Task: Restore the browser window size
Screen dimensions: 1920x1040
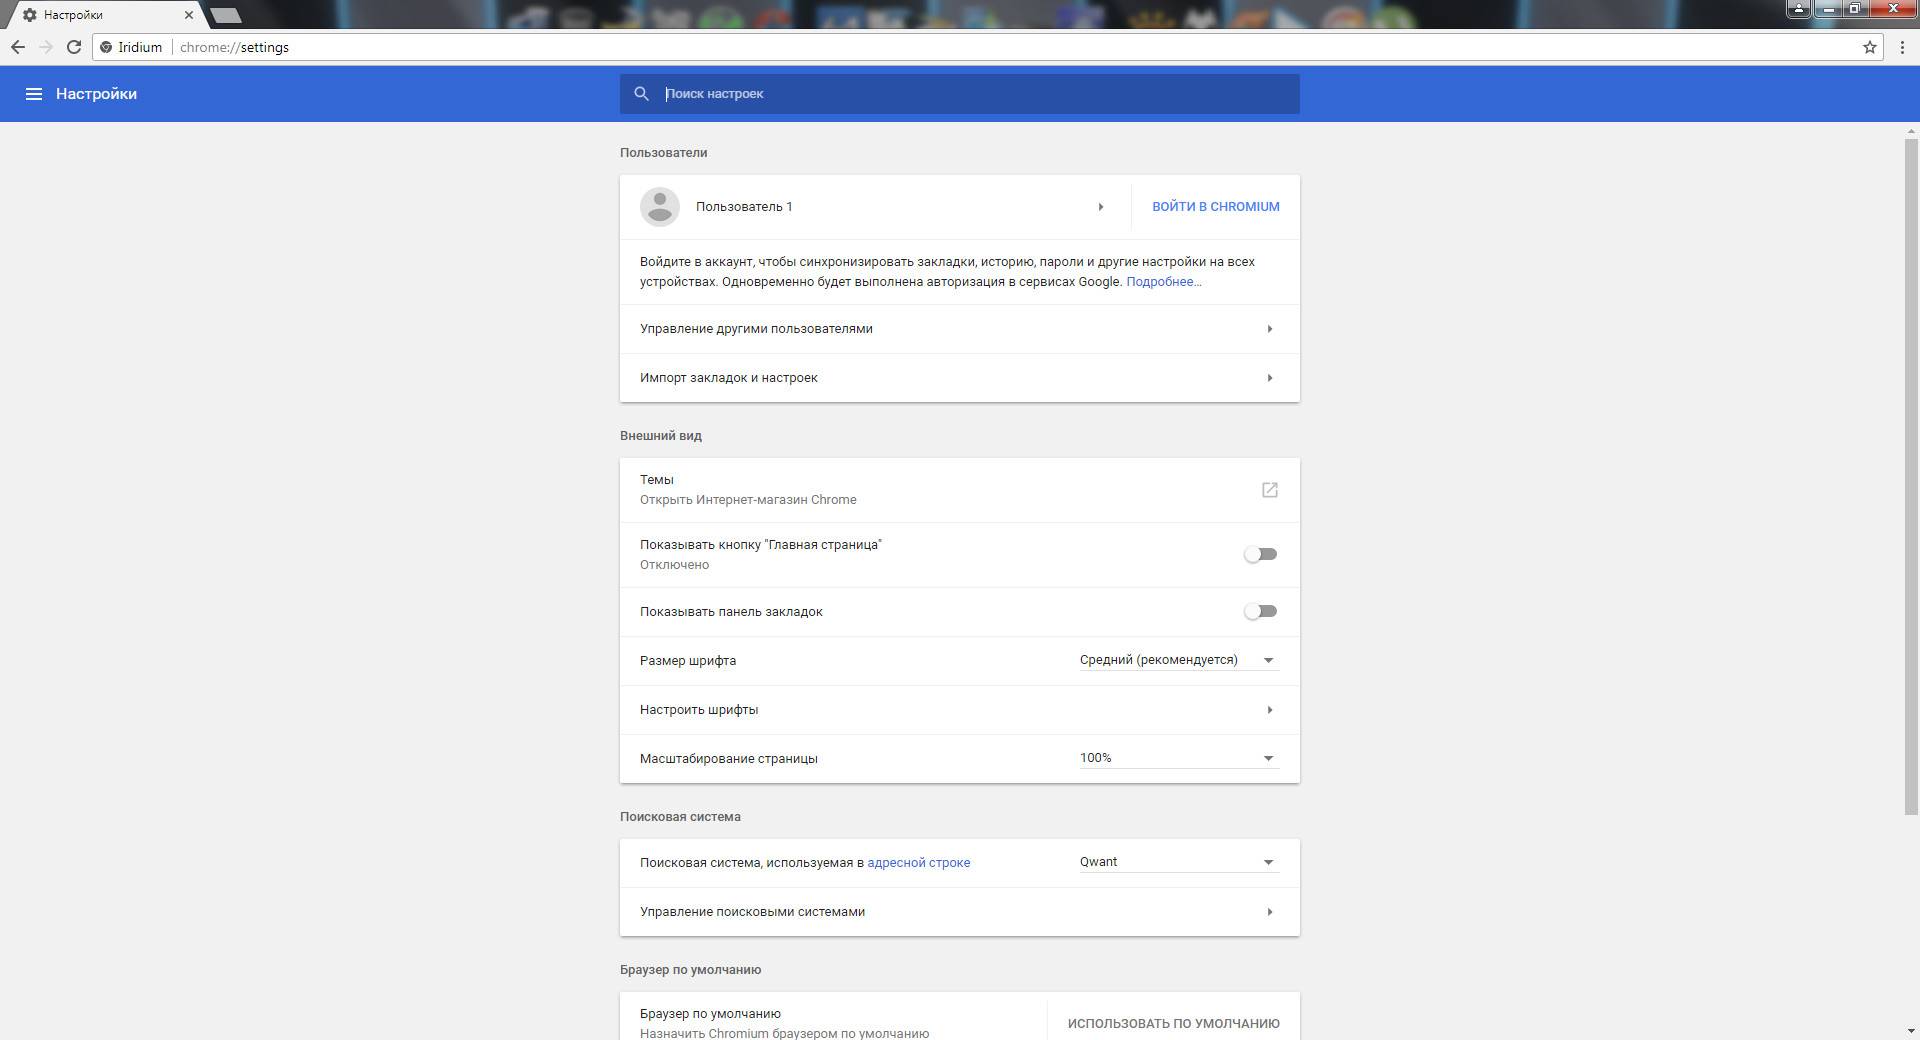Action: coord(1854,9)
